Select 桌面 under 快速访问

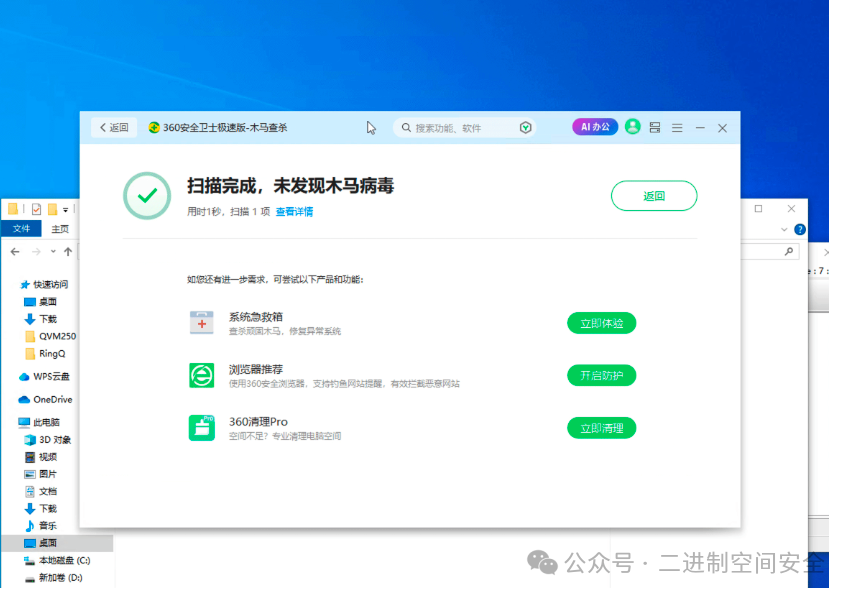tap(41, 301)
